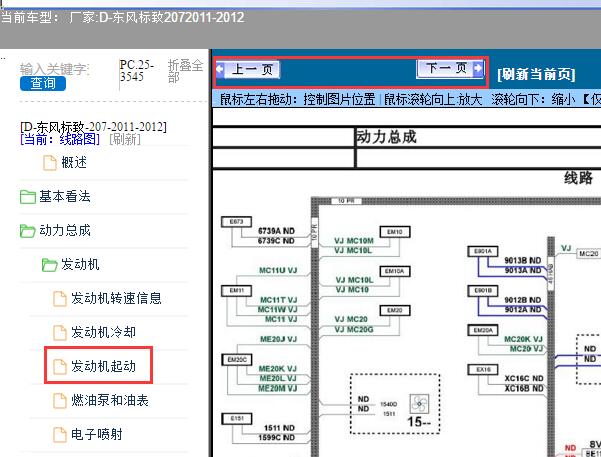Click the EM11 connector box in diagram
Screen dimensions: 601x457
coord(236,291)
